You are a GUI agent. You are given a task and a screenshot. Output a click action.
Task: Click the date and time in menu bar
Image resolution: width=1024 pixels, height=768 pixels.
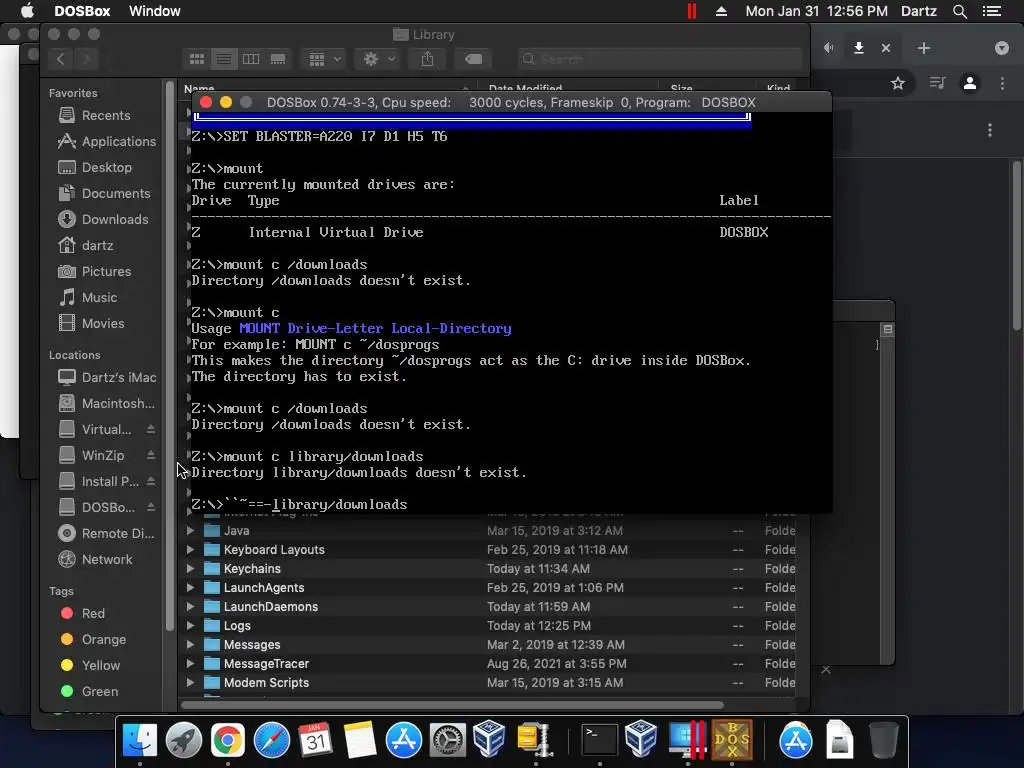[816, 11]
